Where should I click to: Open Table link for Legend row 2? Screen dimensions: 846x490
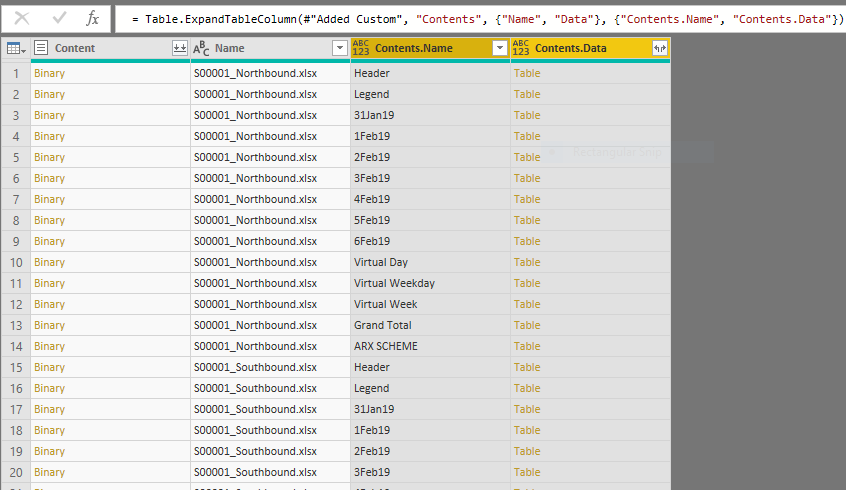tap(527, 94)
